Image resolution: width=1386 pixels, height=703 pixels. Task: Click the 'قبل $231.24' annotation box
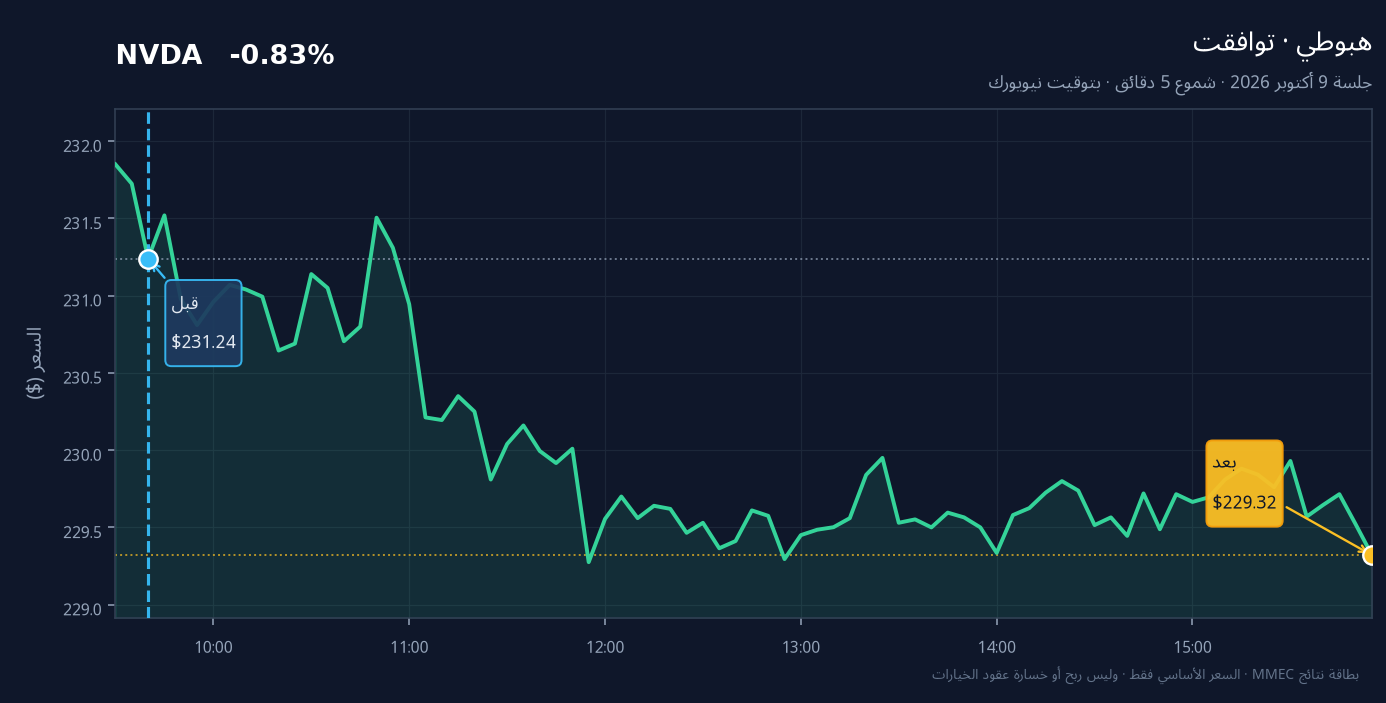coord(203,323)
